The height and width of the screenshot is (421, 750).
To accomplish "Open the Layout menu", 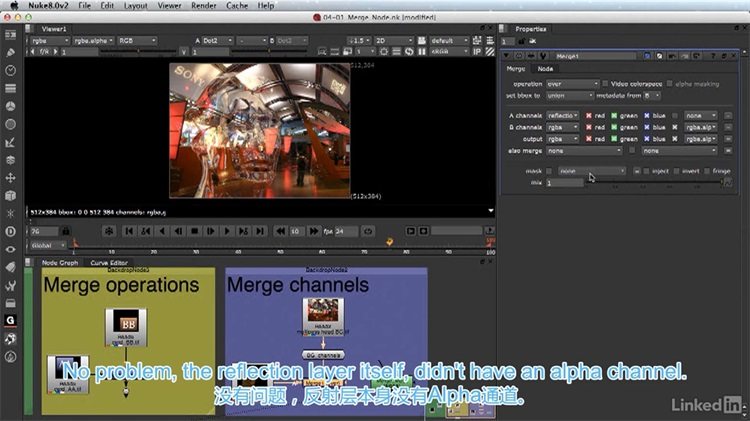I will point(136,6).
